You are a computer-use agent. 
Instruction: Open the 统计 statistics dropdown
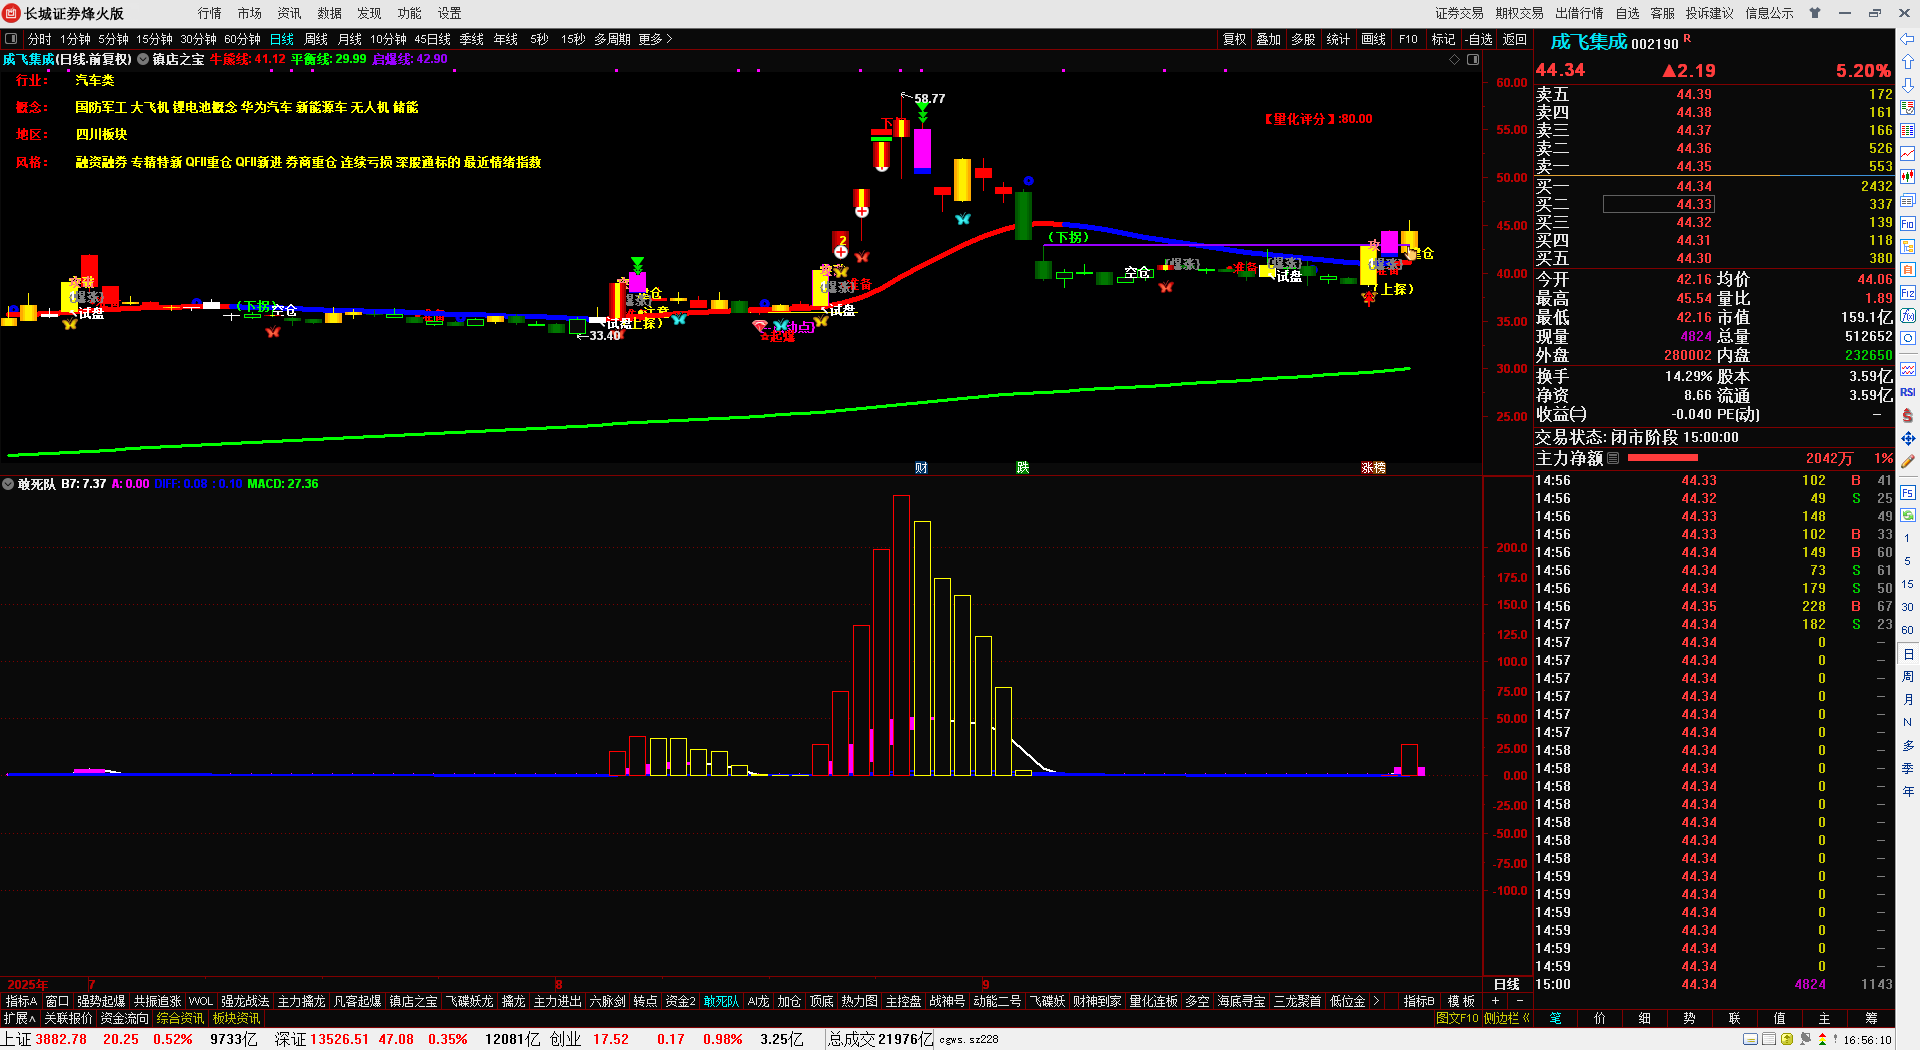click(1338, 39)
